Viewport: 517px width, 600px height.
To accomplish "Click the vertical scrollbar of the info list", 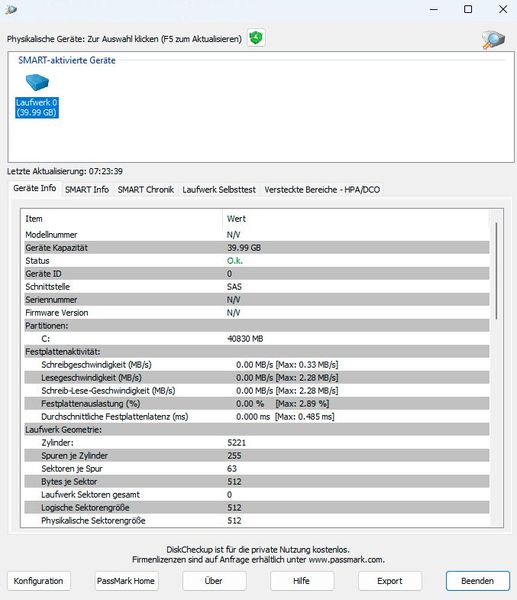I will coord(496,271).
